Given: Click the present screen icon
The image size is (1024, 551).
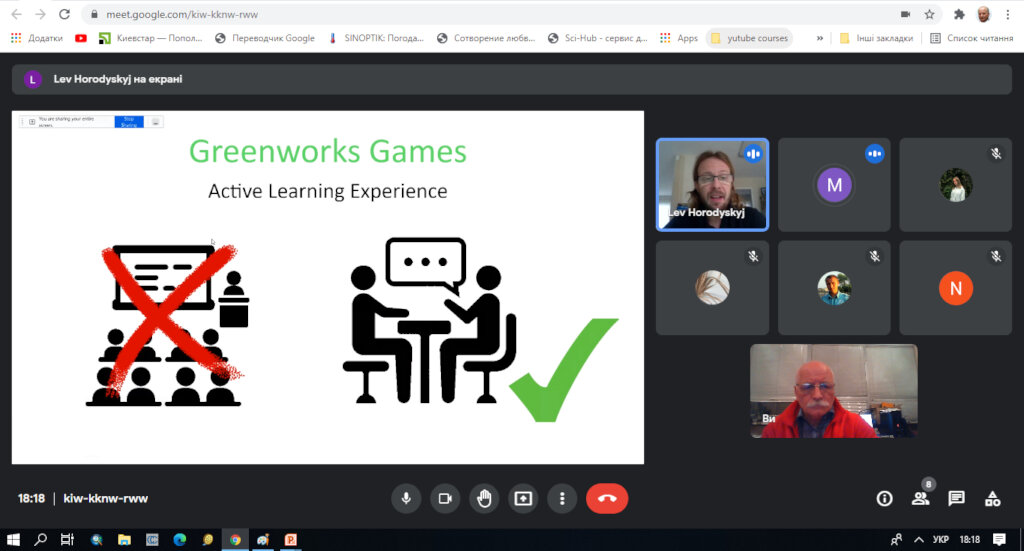Looking at the screenshot, I should pyautogui.click(x=523, y=498).
